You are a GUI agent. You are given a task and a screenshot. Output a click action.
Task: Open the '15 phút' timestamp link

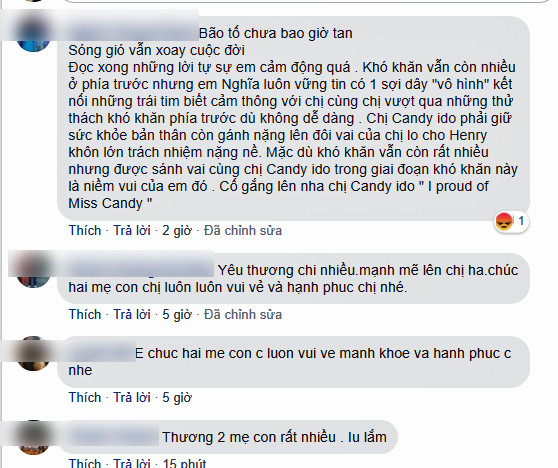point(184,463)
